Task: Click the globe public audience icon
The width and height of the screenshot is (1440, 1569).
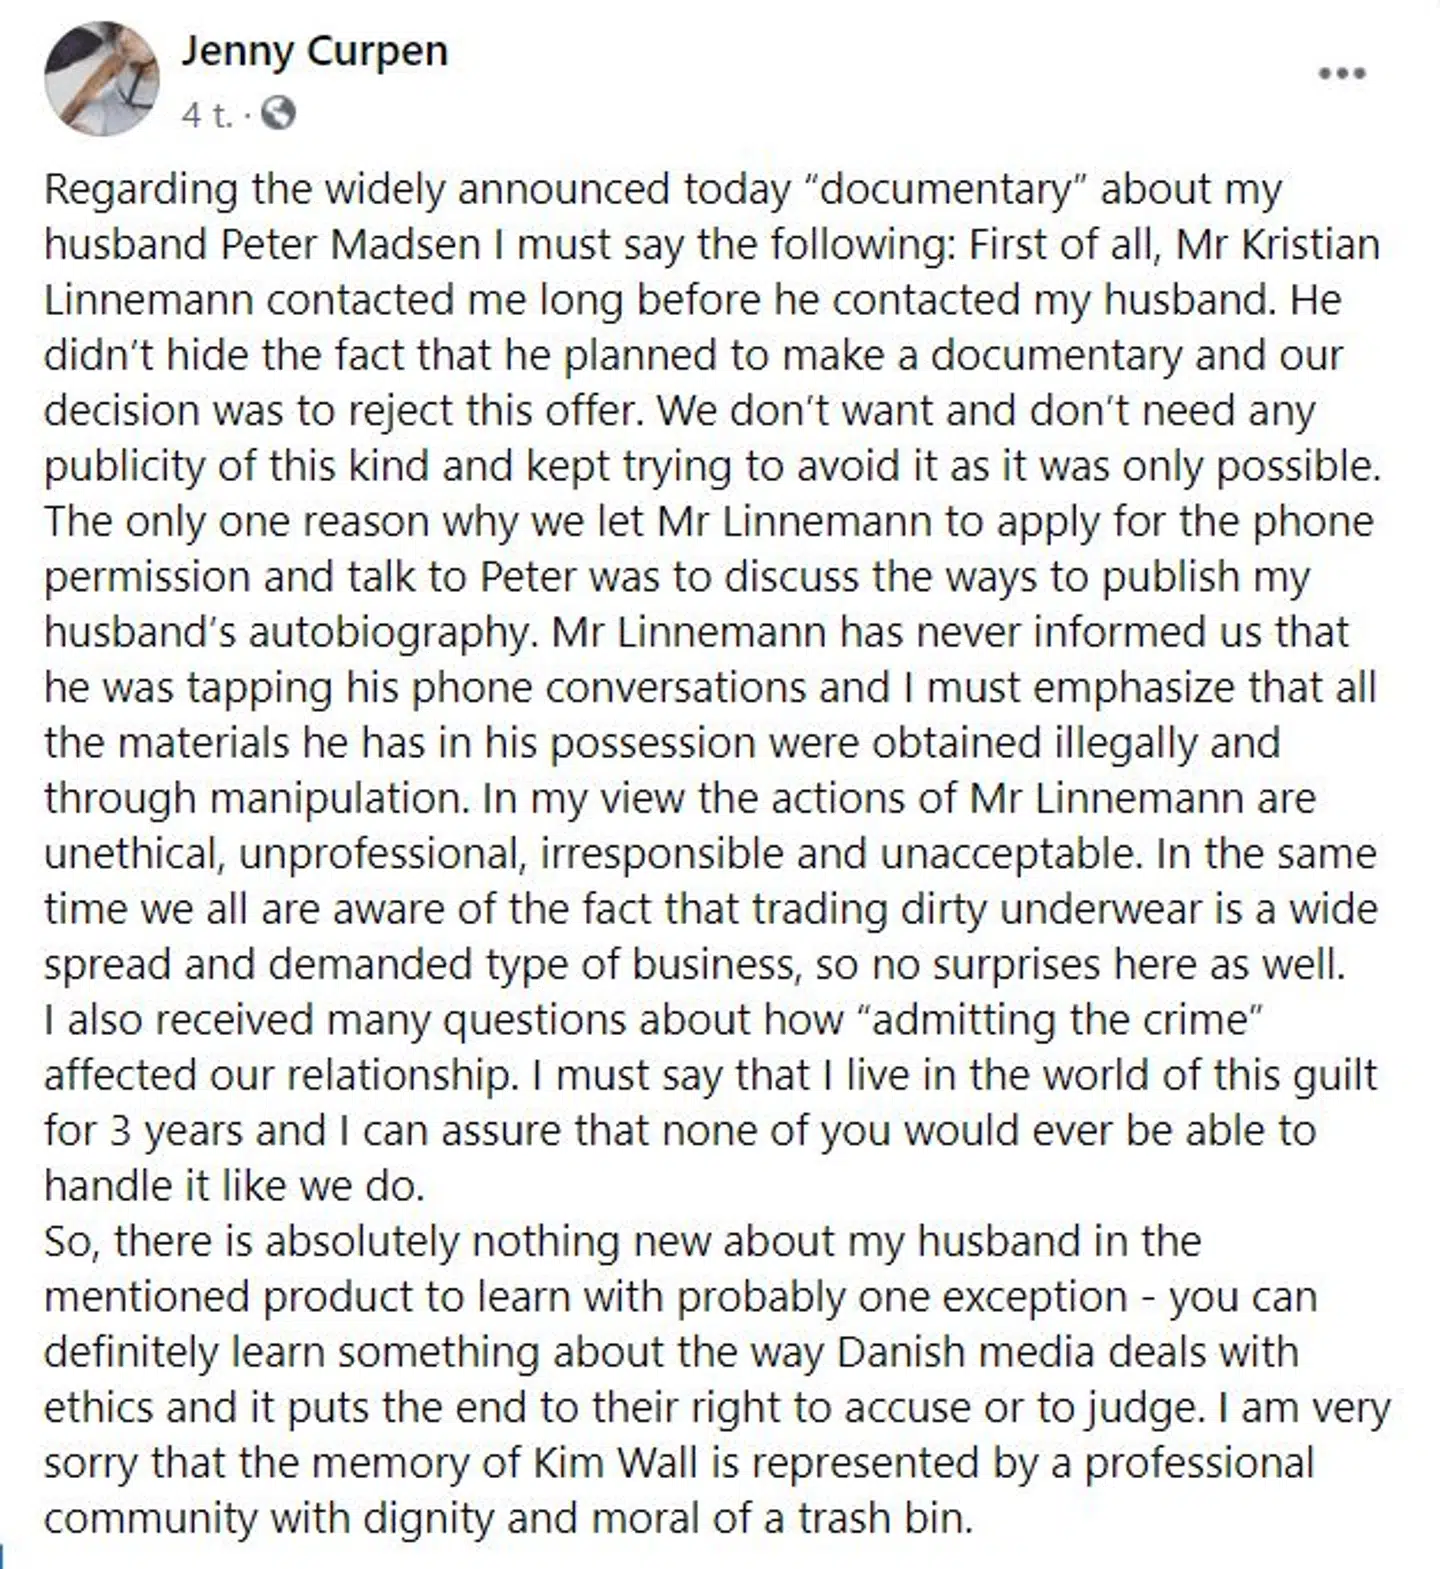Action: 278,115
